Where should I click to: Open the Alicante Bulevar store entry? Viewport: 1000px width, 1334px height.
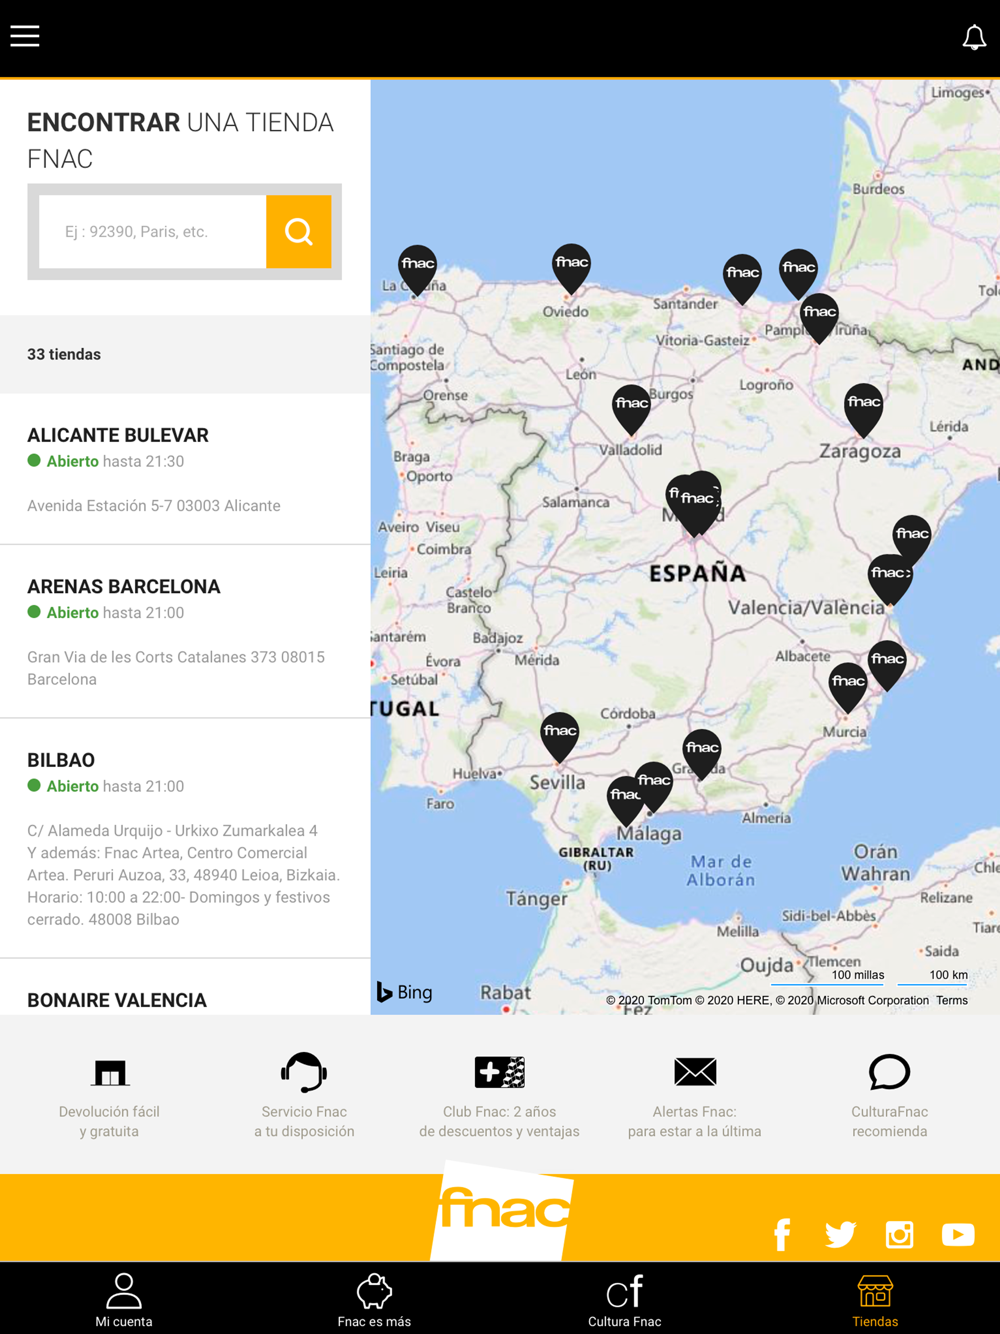point(185,469)
